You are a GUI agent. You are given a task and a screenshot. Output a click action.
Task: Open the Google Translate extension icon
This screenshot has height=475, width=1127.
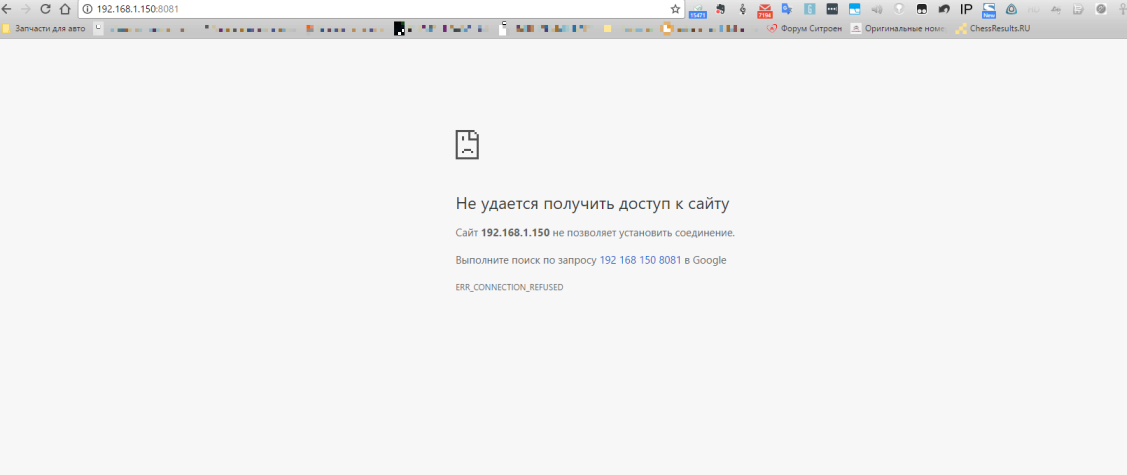[787, 9]
